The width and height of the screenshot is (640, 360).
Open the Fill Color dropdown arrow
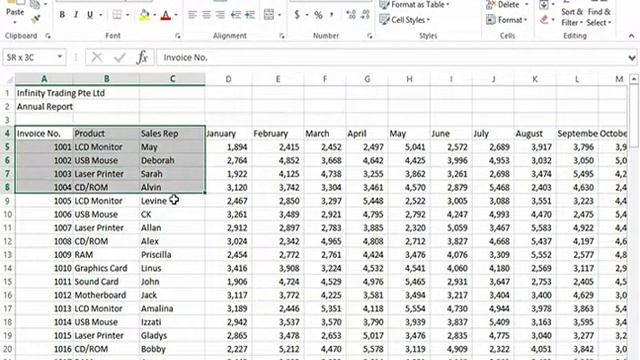(154, 15)
